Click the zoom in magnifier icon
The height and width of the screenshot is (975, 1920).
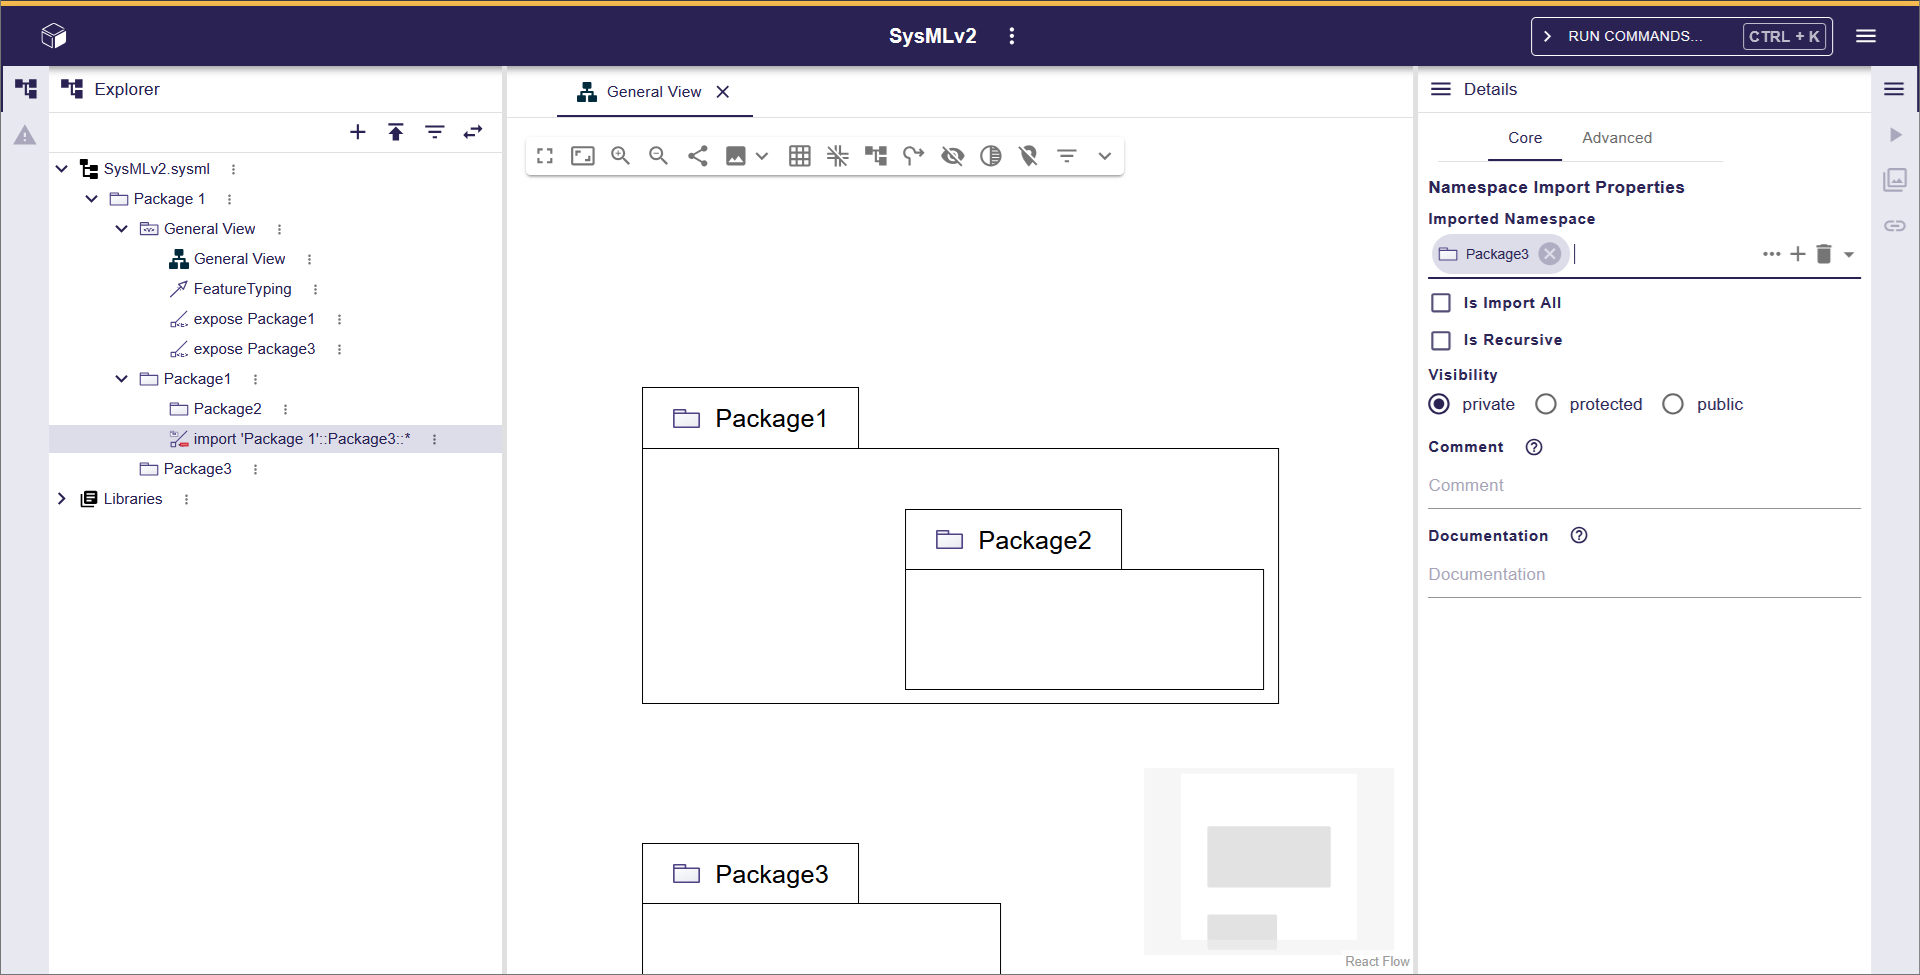[620, 156]
